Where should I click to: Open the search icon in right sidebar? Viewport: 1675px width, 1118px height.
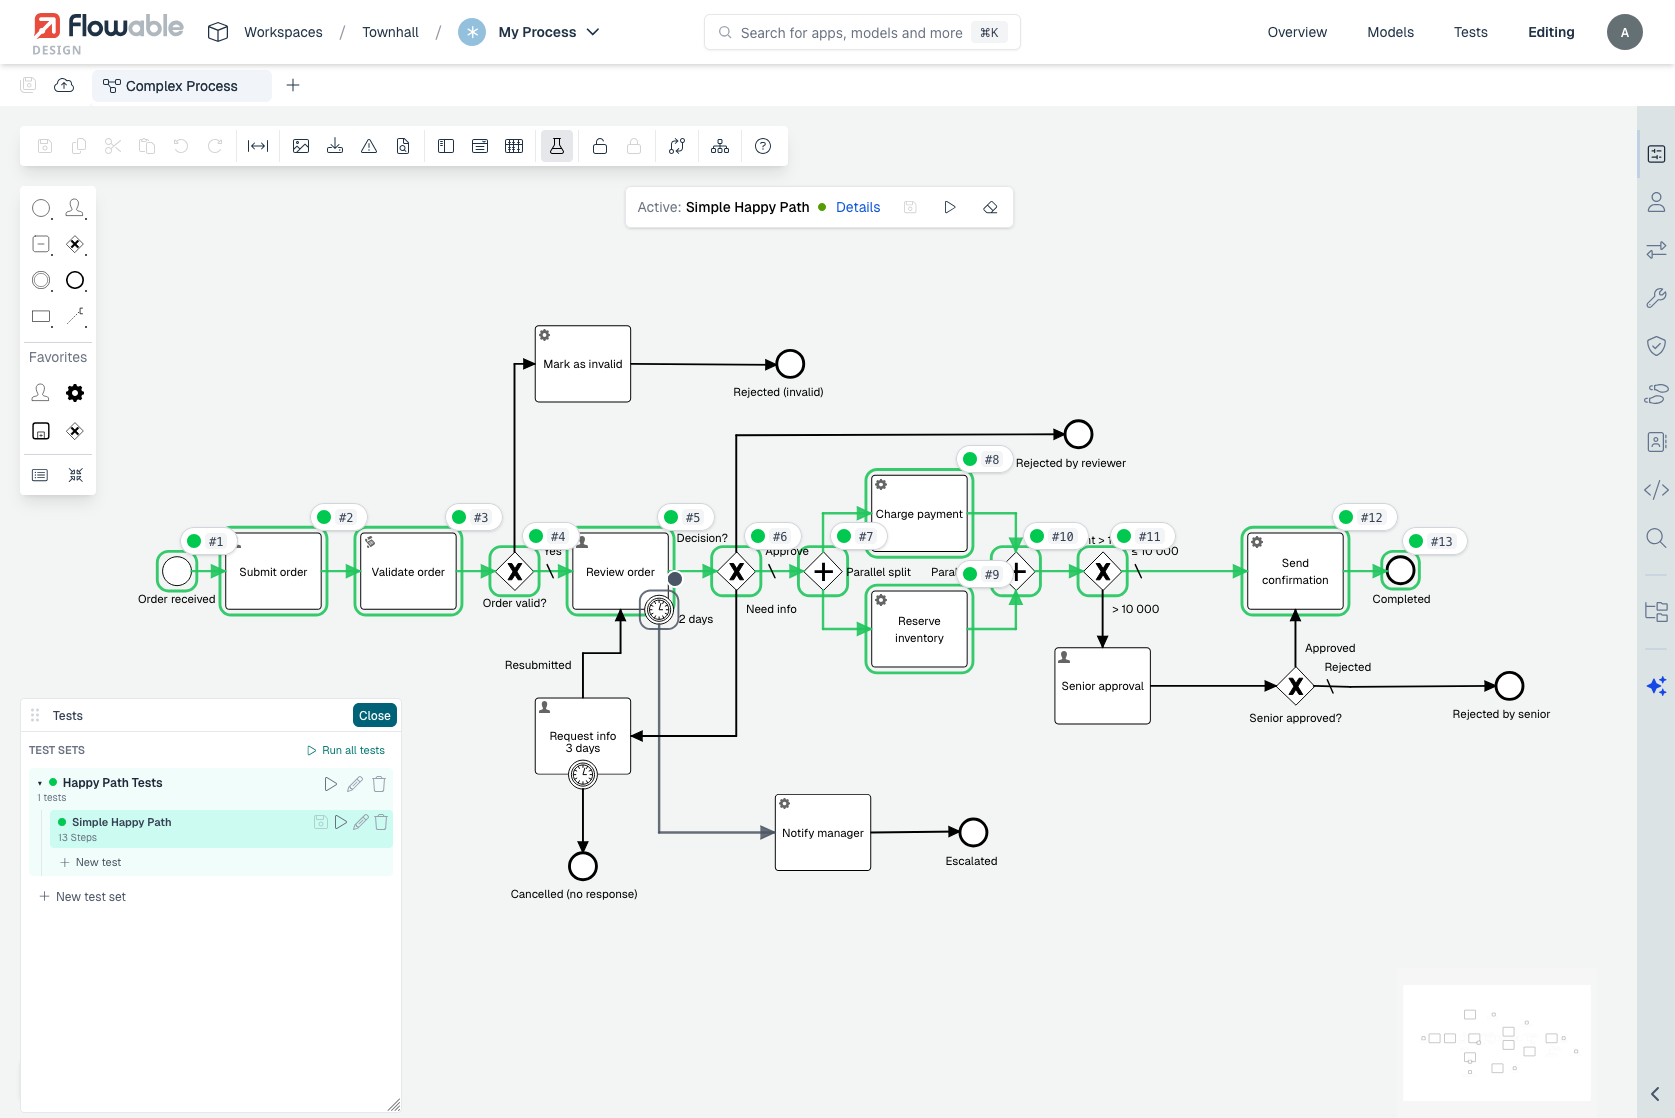tap(1656, 538)
